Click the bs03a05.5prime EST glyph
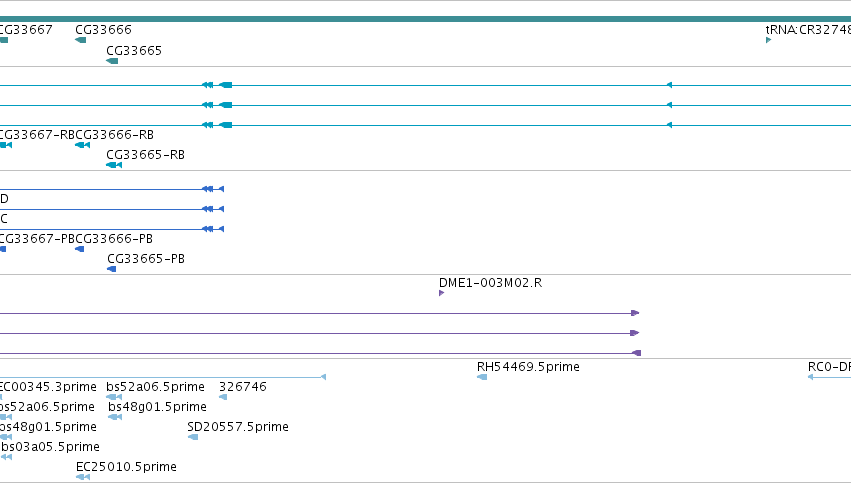This screenshot has width=851, height=483. [6, 457]
